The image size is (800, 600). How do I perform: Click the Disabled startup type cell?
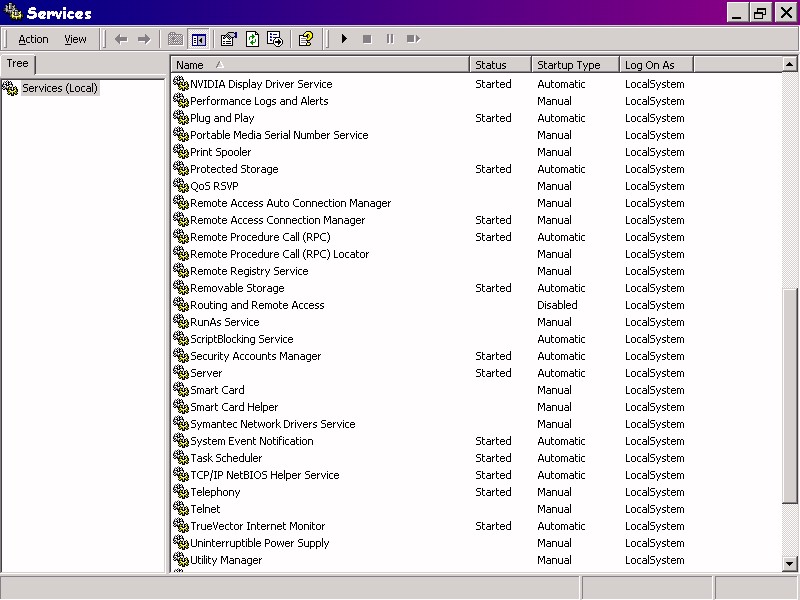coord(557,305)
